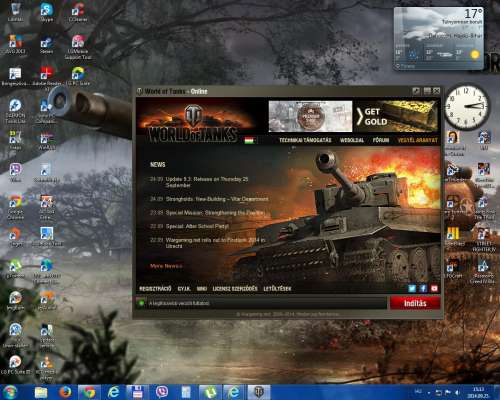Open GYIK footer link
The width and height of the screenshot is (500, 400).
pyautogui.click(x=184, y=289)
